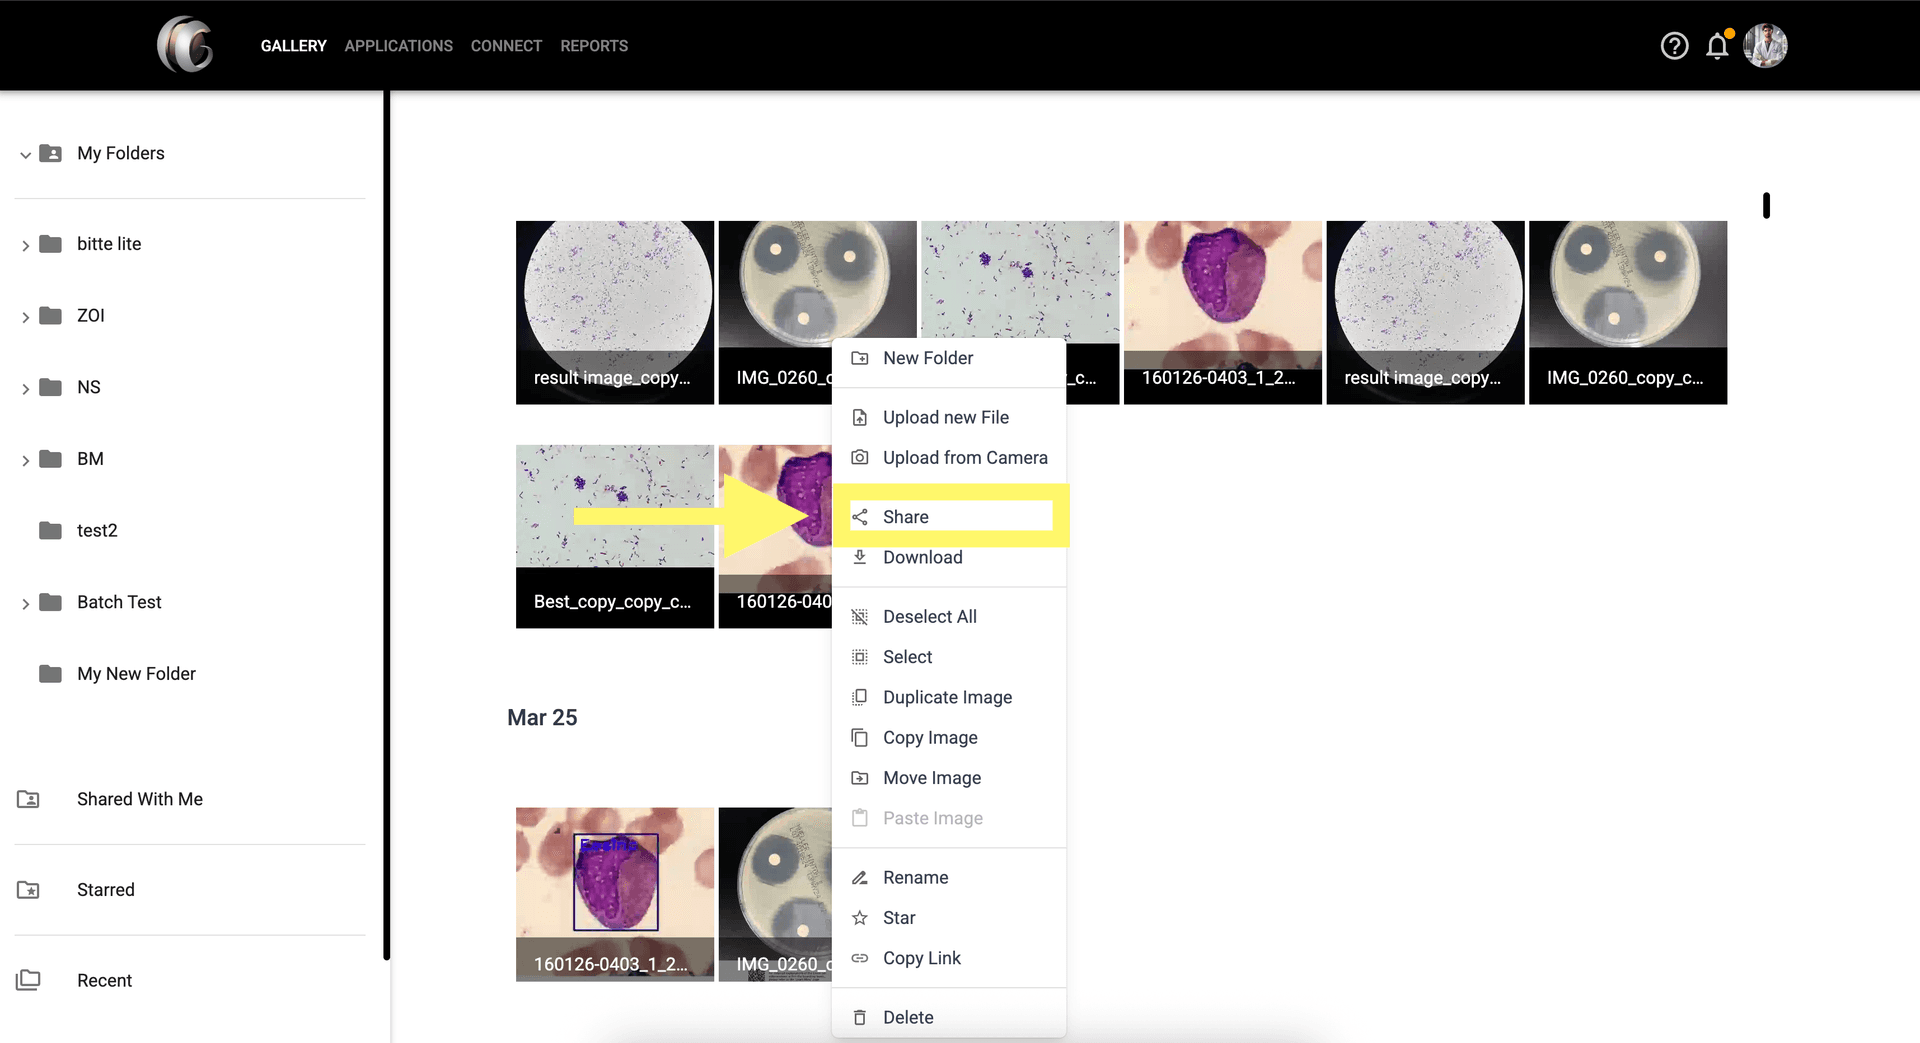This screenshot has width=1920, height=1043.
Task: Click the Starred folder icon
Action: (28, 890)
